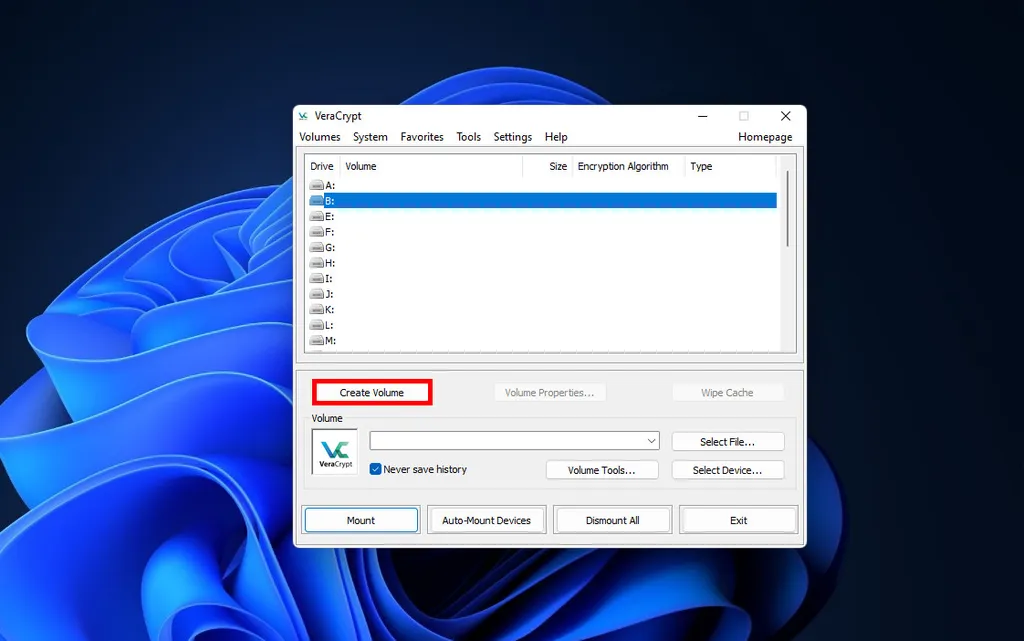
Task: Select the H: drive icon
Action: pos(317,263)
